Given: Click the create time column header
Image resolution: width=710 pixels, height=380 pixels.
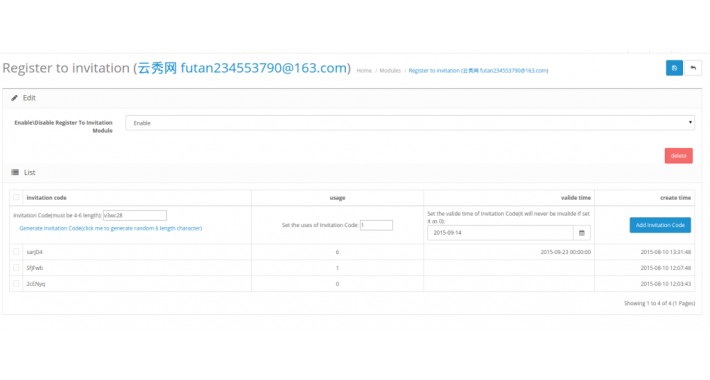Looking at the screenshot, I should coord(675,198).
